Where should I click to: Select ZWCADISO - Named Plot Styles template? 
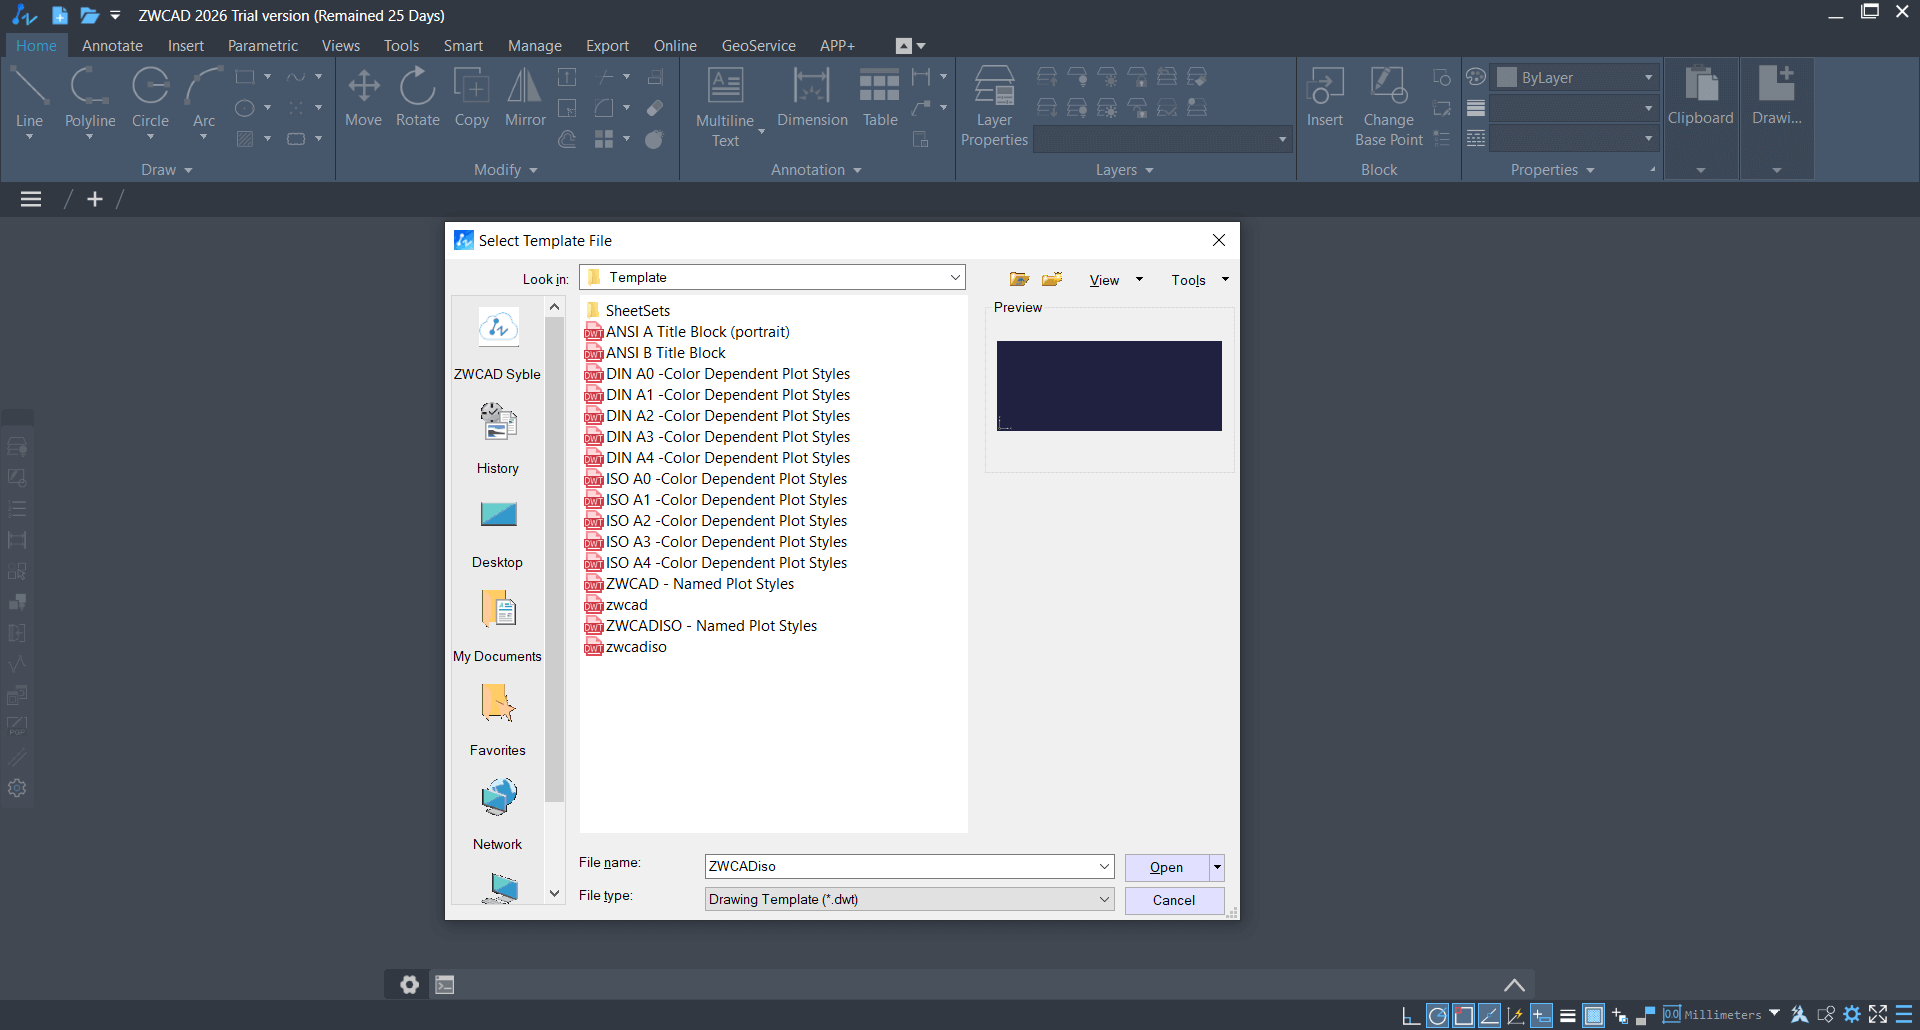point(701,626)
